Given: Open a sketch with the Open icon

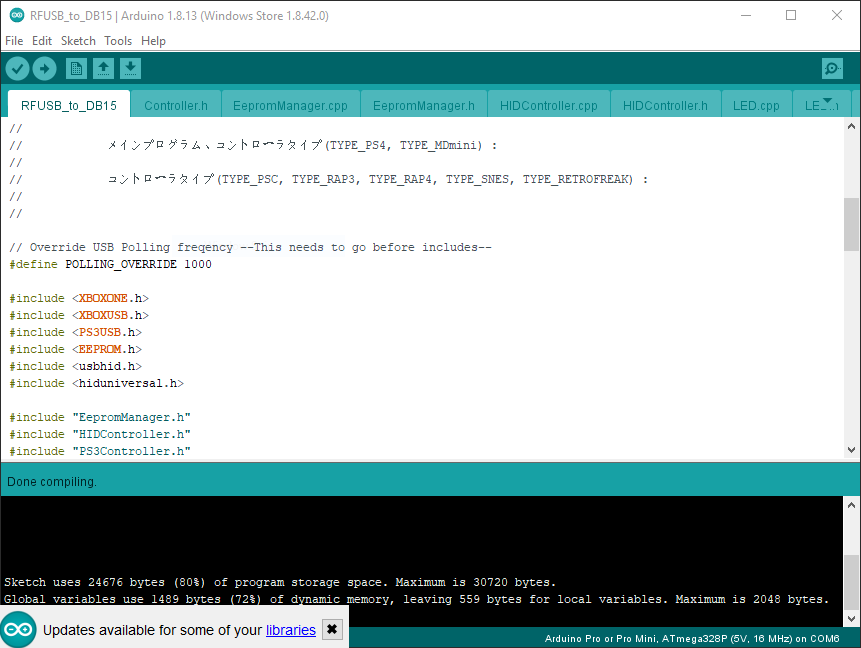Looking at the screenshot, I should click(x=103, y=69).
